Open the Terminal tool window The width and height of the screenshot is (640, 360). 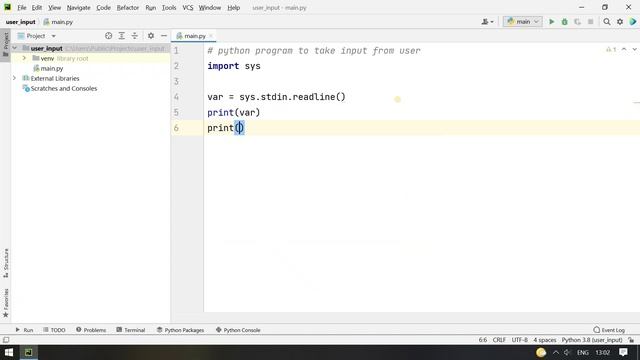(x=131, y=330)
